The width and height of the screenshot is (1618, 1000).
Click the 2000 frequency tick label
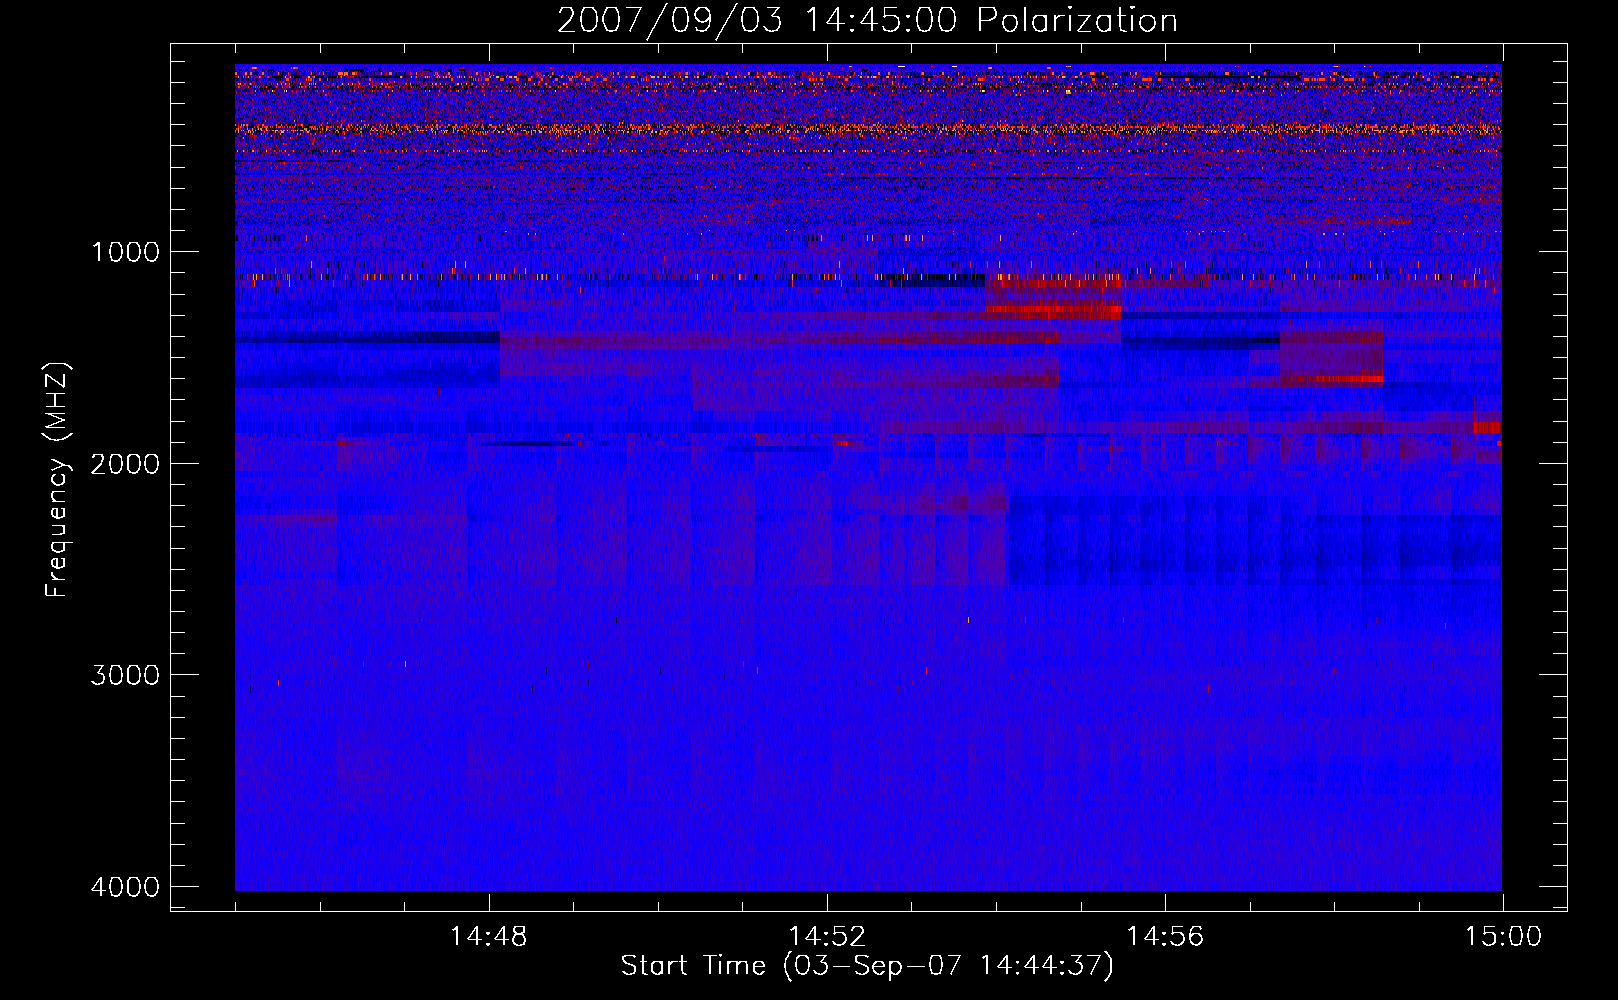[125, 464]
